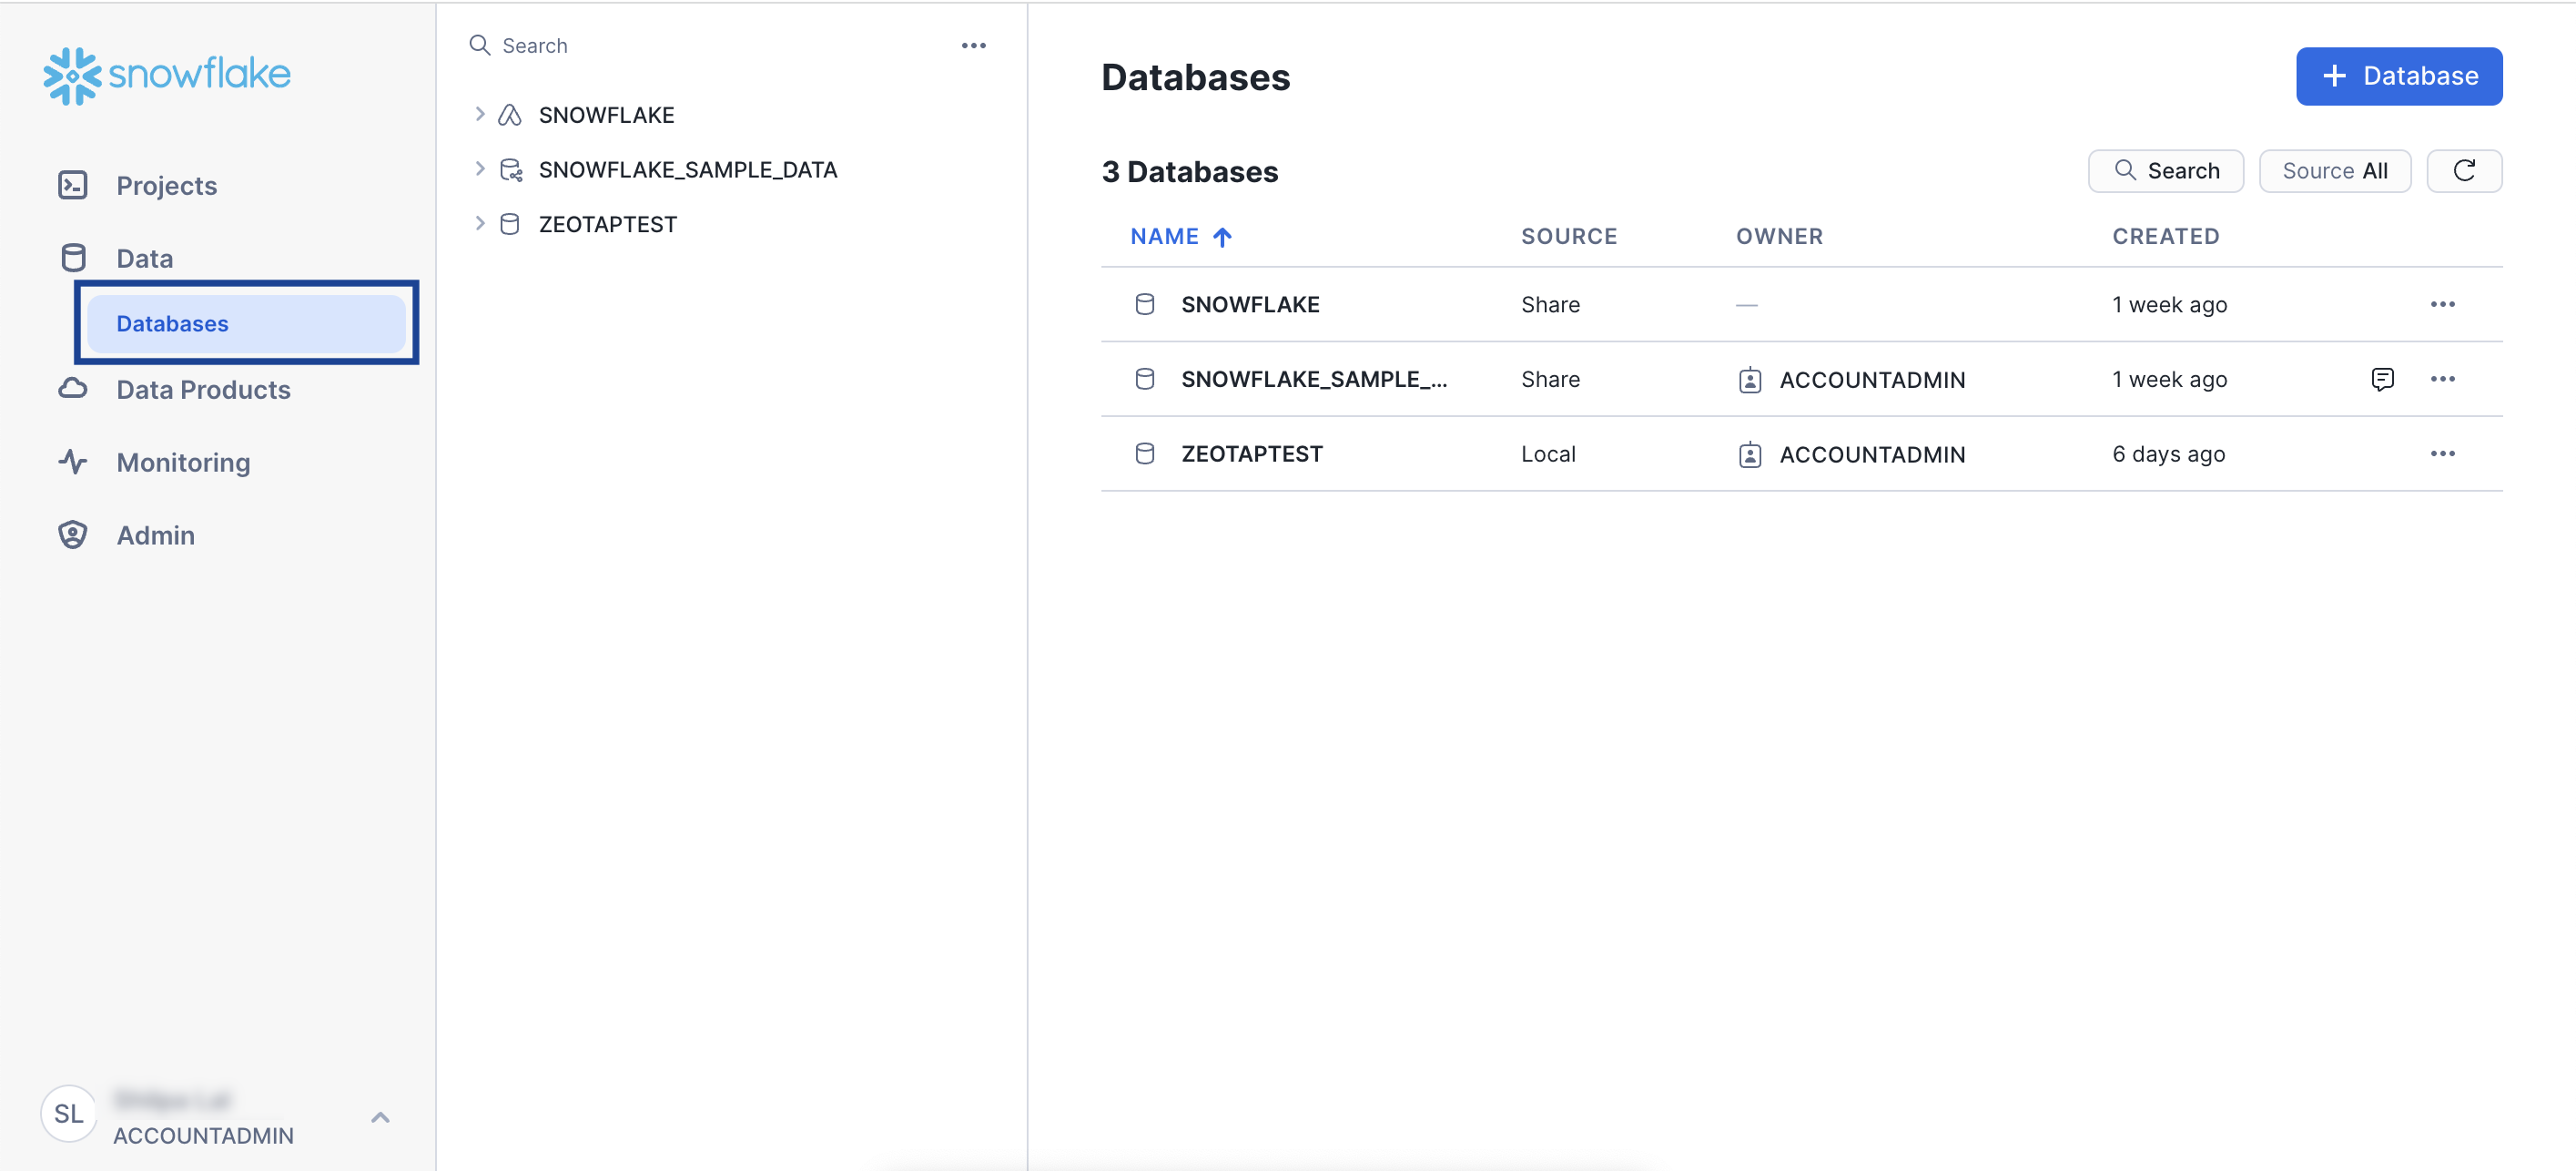Open actions menu for SNOWFLAKE_SAMPLE_DATA row
The width and height of the screenshot is (2576, 1171).
[x=2442, y=379]
